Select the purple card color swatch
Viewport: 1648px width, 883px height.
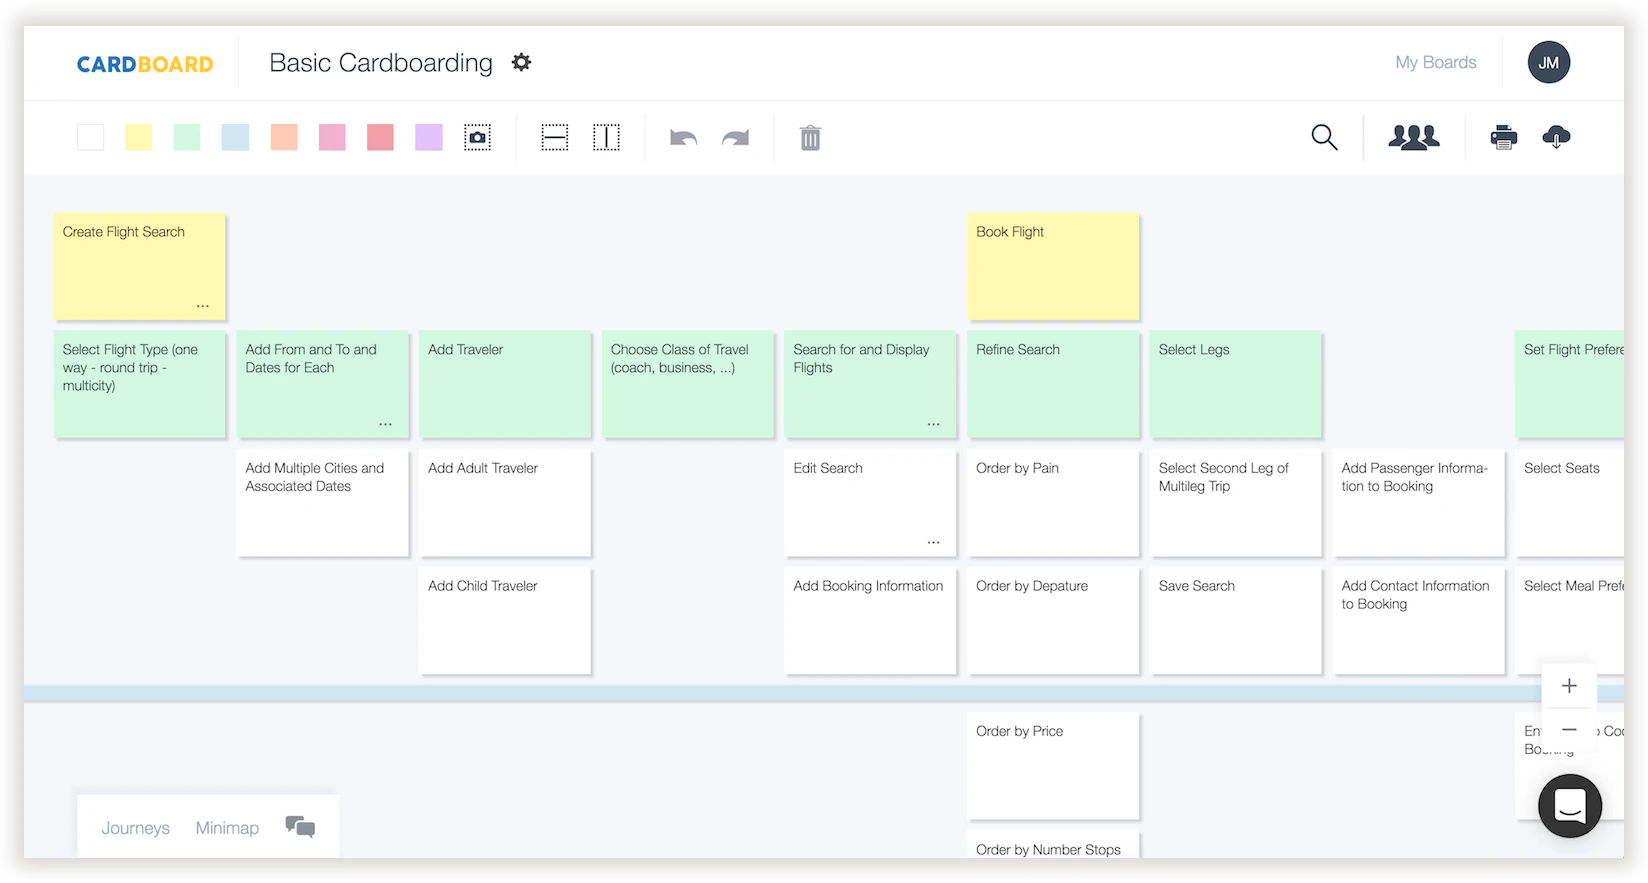click(x=429, y=137)
